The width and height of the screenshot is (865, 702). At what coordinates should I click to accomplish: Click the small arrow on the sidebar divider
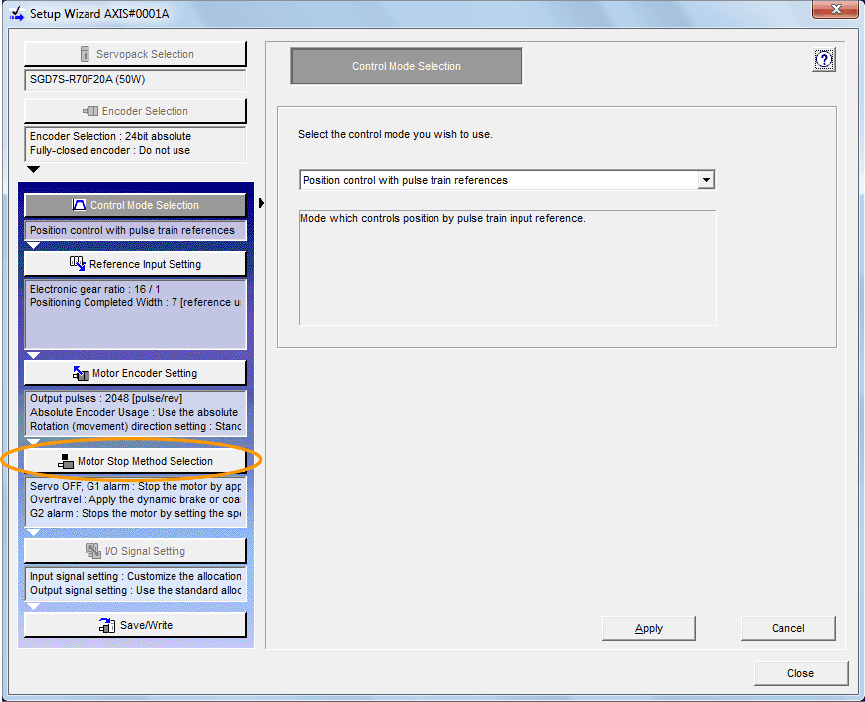tap(261, 203)
